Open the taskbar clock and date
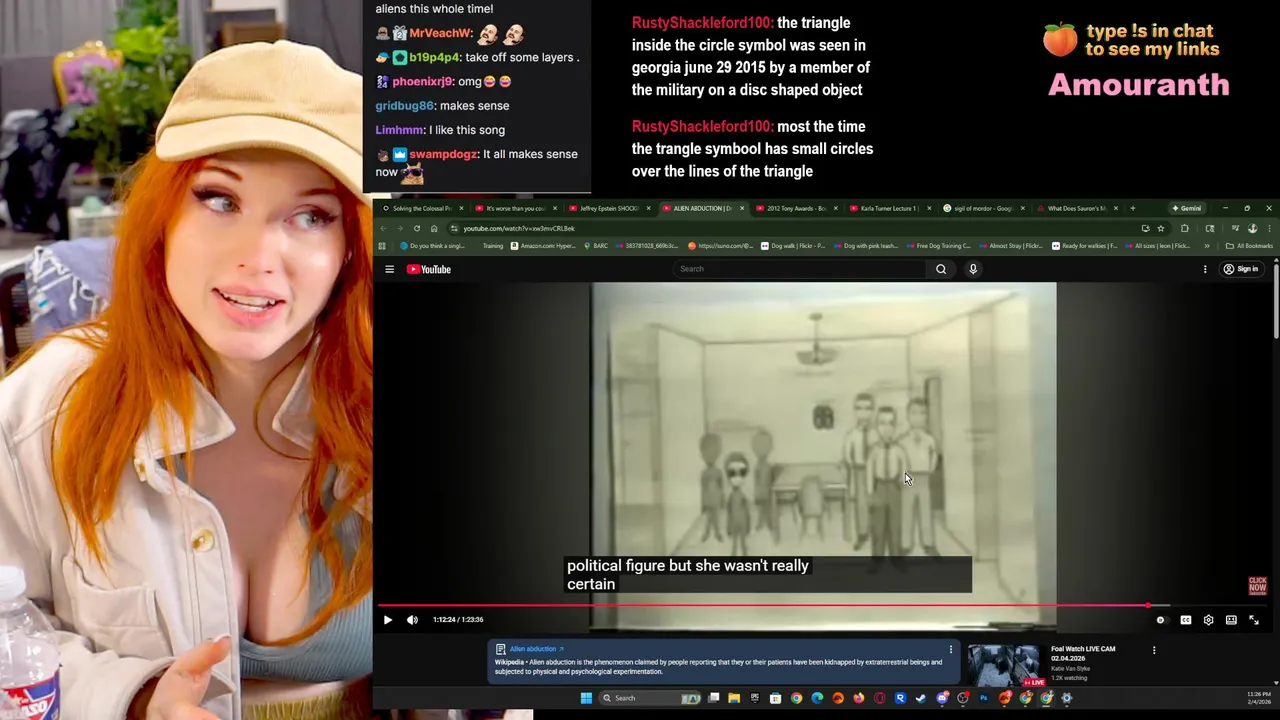This screenshot has height=720, width=1280. [x=1259, y=698]
